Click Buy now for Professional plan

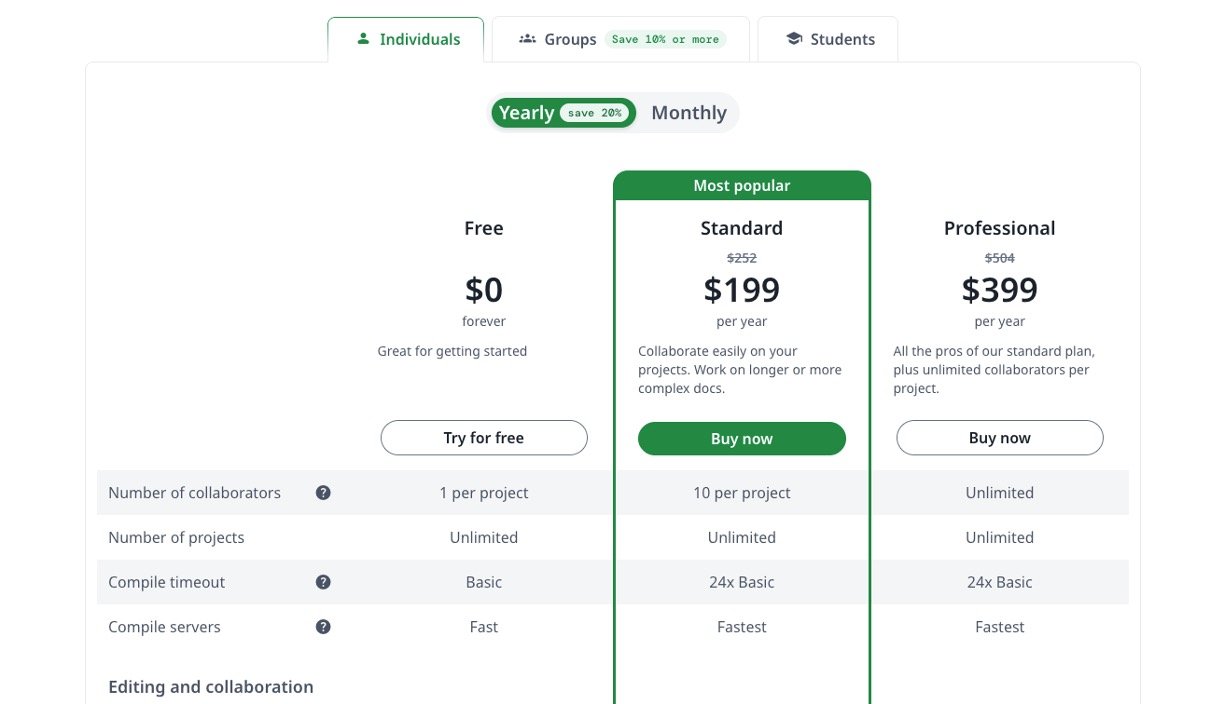1000,438
